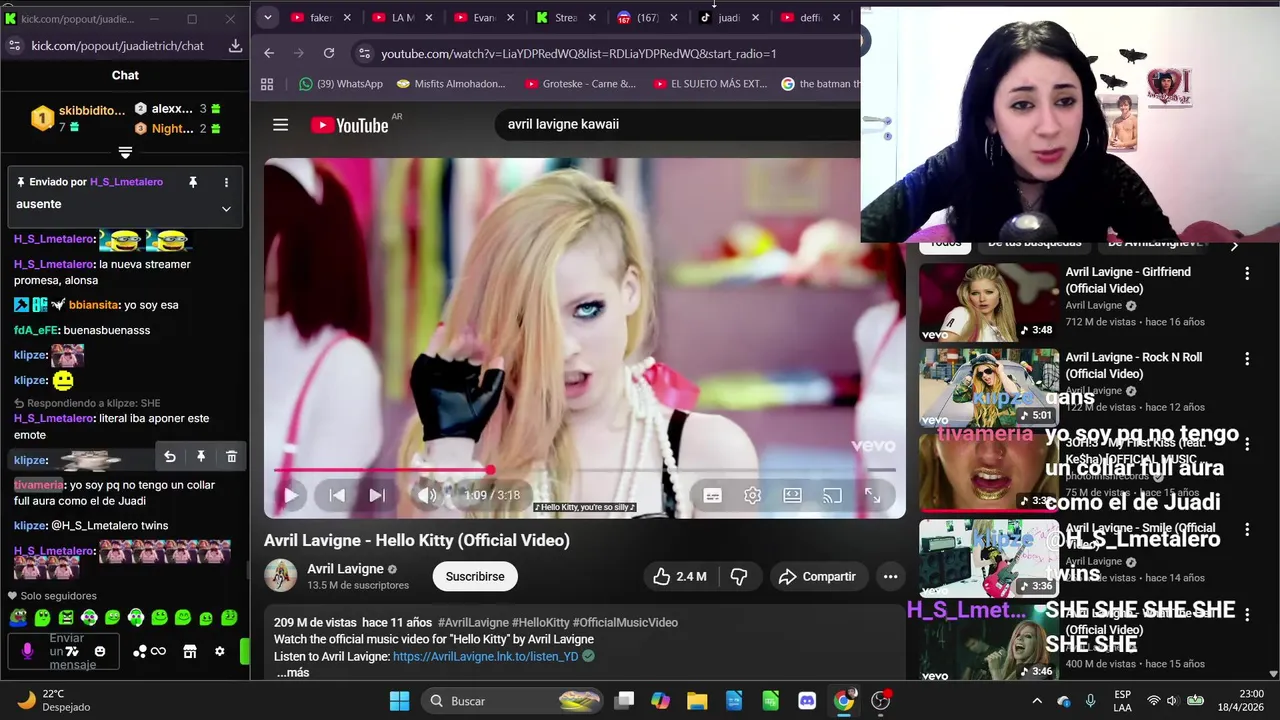The width and height of the screenshot is (1280, 720).
Task: Open File Explorer from the taskbar
Action: coord(697,701)
